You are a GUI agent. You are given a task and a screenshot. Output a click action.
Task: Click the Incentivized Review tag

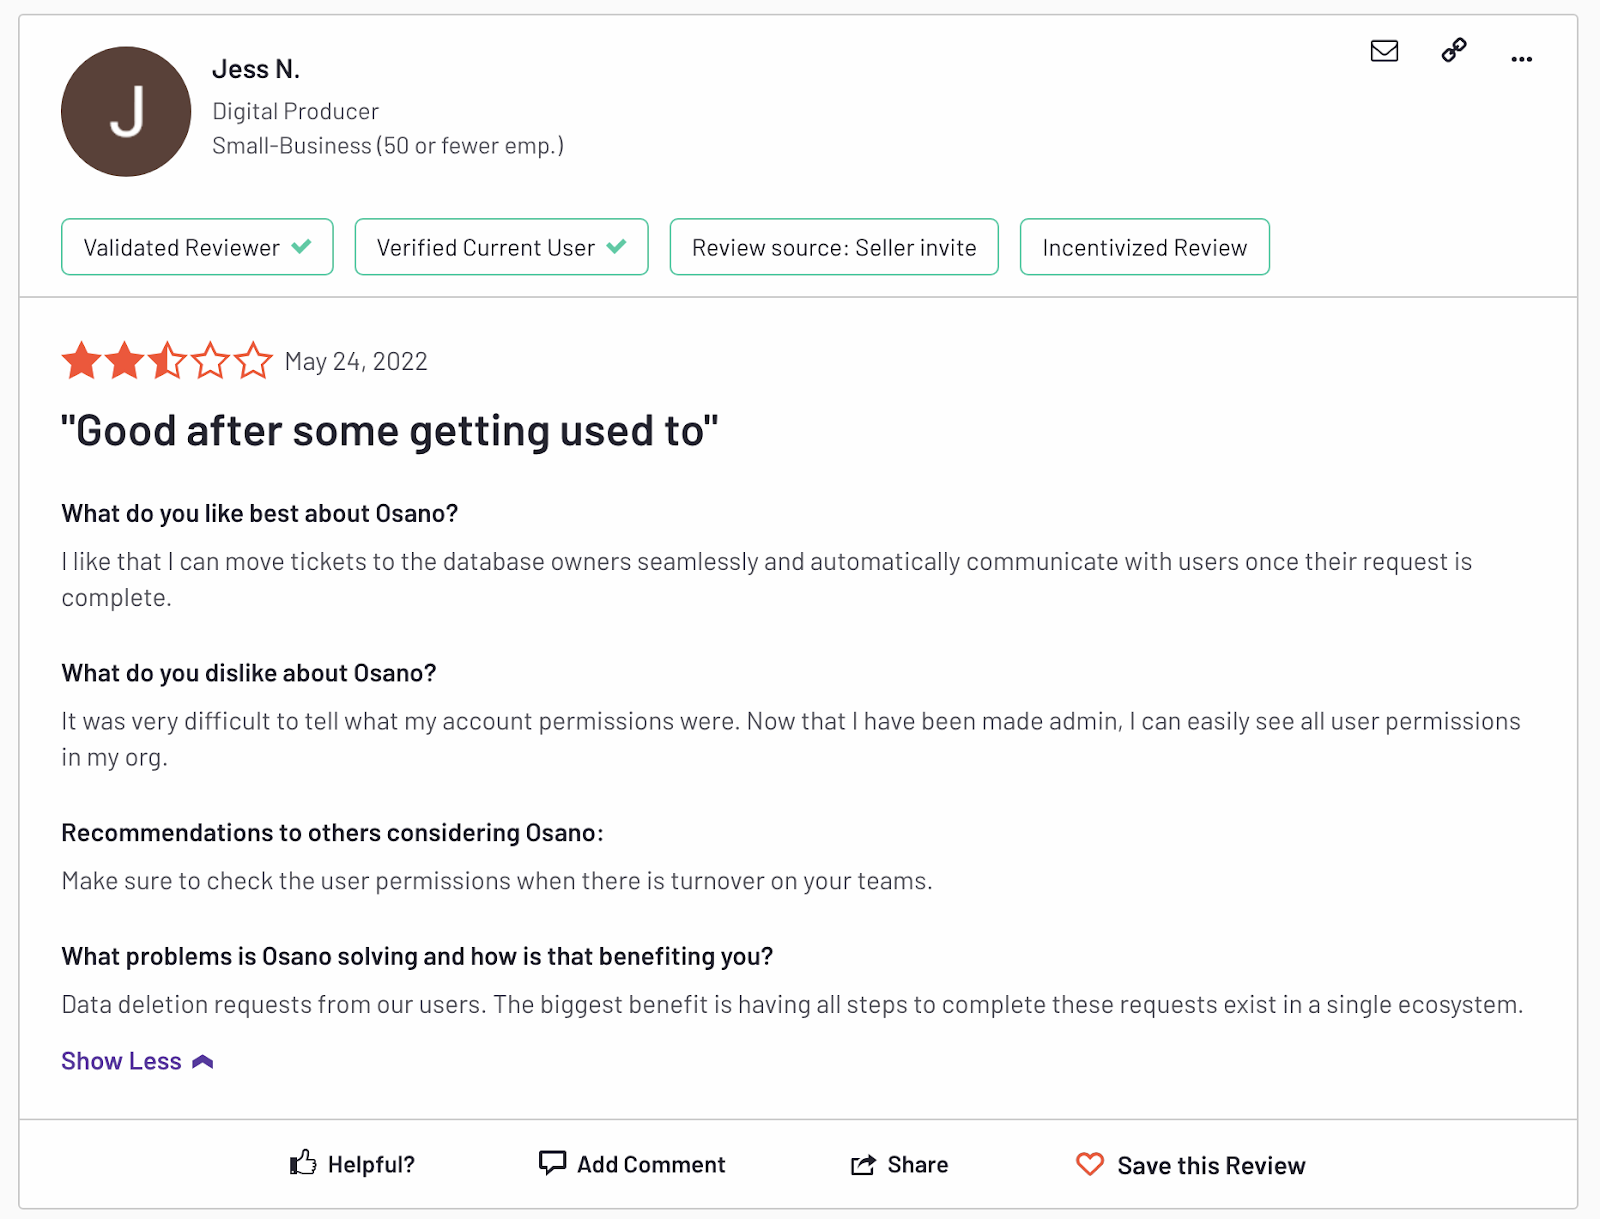point(1144,247)
